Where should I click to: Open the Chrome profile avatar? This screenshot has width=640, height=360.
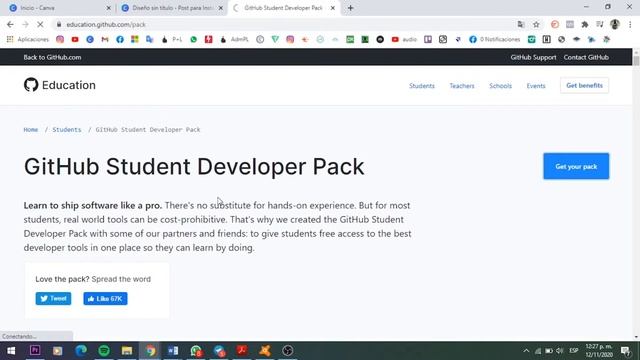pos(615,24)
